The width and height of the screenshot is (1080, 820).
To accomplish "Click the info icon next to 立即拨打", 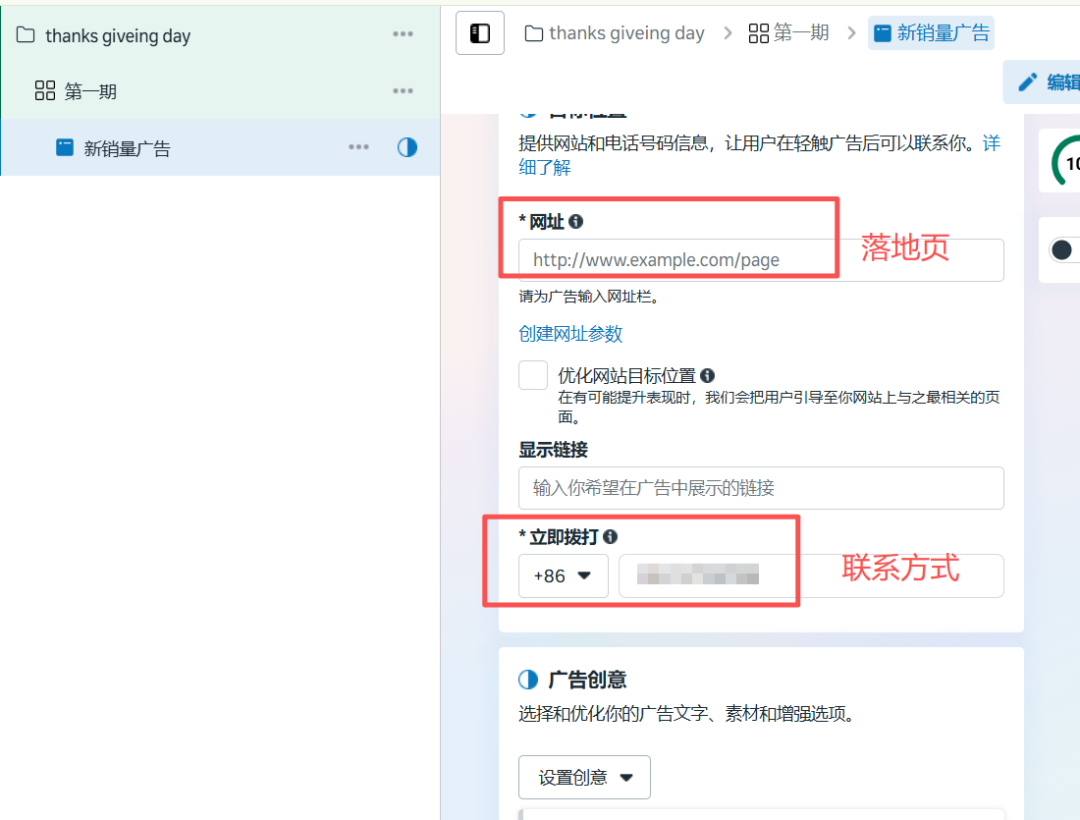I will [x=610, y=536].
